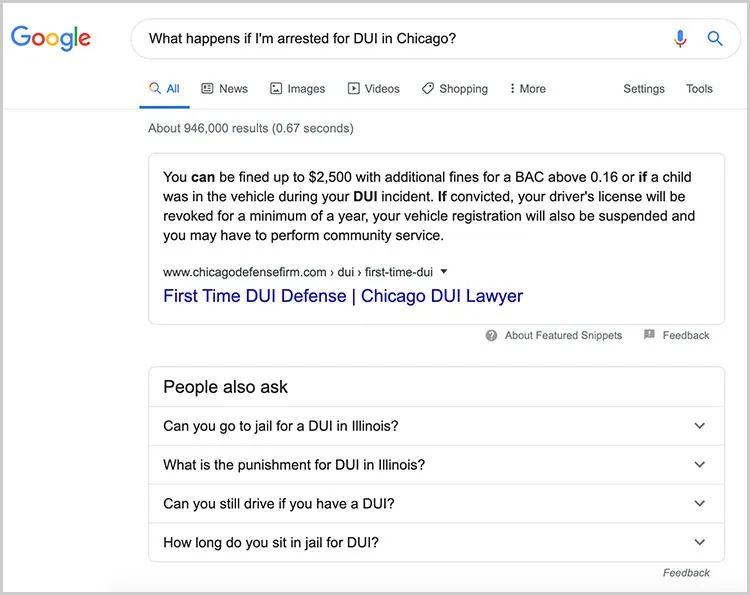This screenshot has width=750, height=595.
Task: Click Feedback below People also ask
Action: [686, 573]
